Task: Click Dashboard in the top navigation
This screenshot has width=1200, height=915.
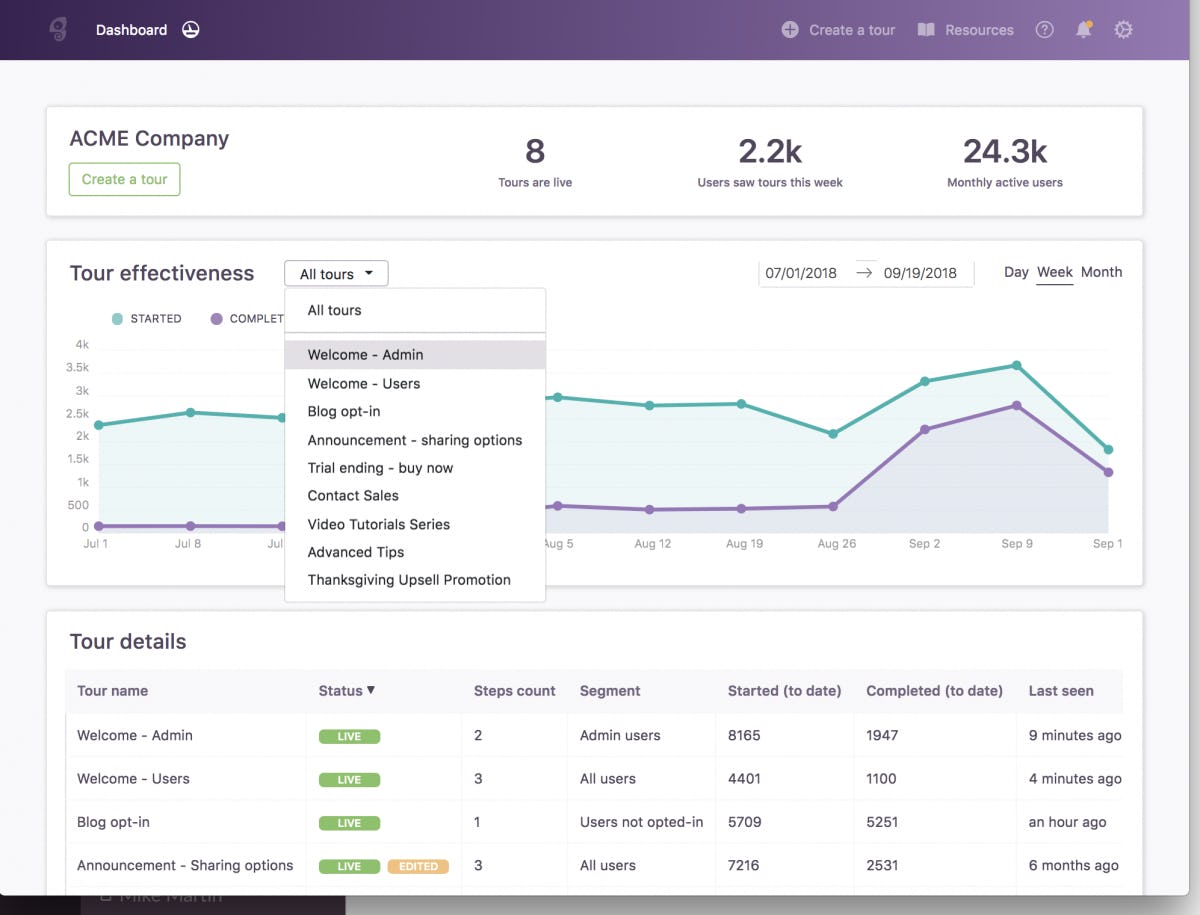Action: click(131, 30)
